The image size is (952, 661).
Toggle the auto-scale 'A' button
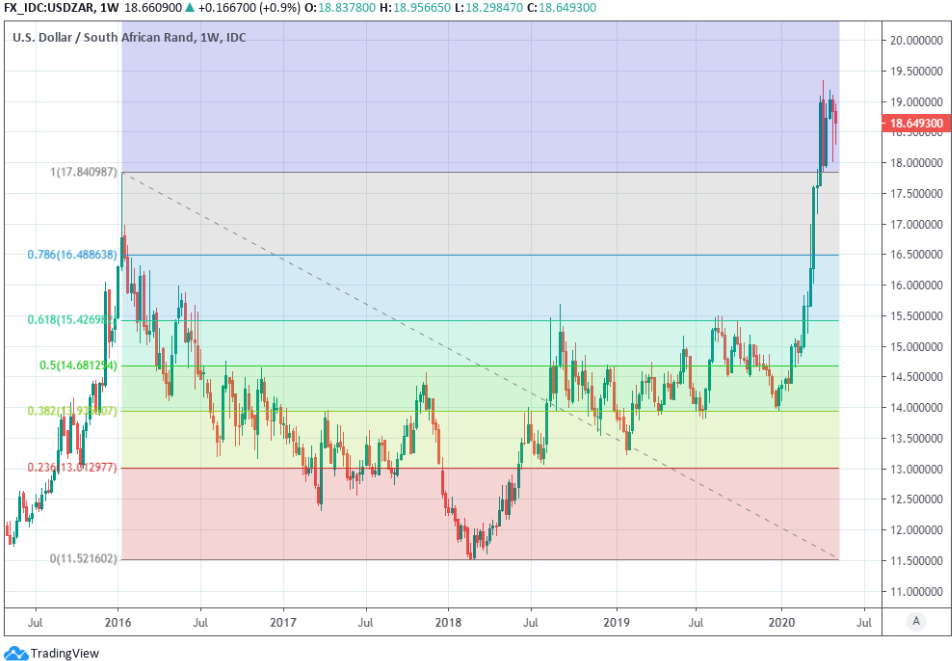(915, 621)
